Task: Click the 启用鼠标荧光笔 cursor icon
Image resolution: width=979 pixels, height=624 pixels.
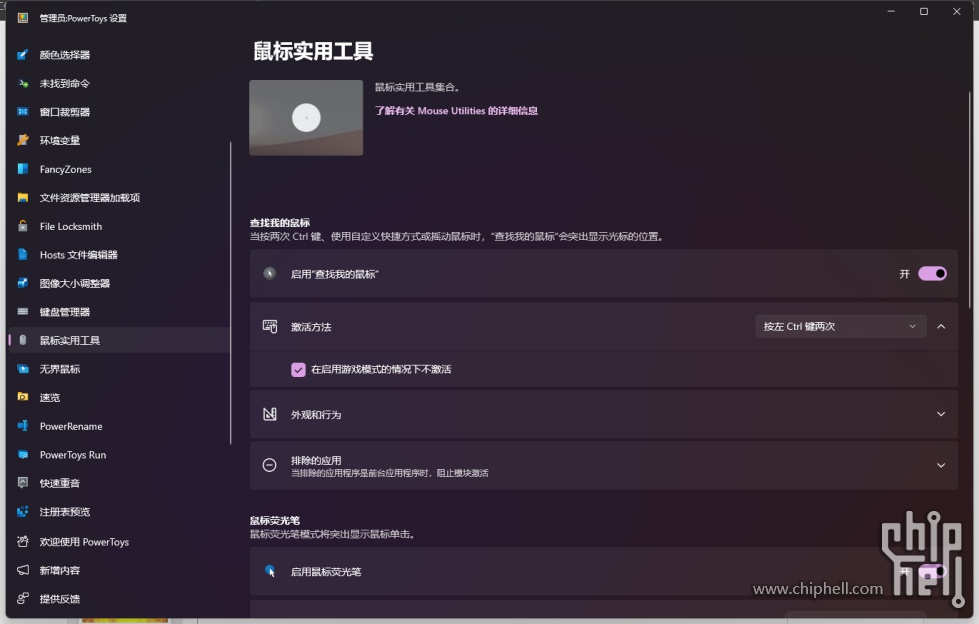Action: 270,571
